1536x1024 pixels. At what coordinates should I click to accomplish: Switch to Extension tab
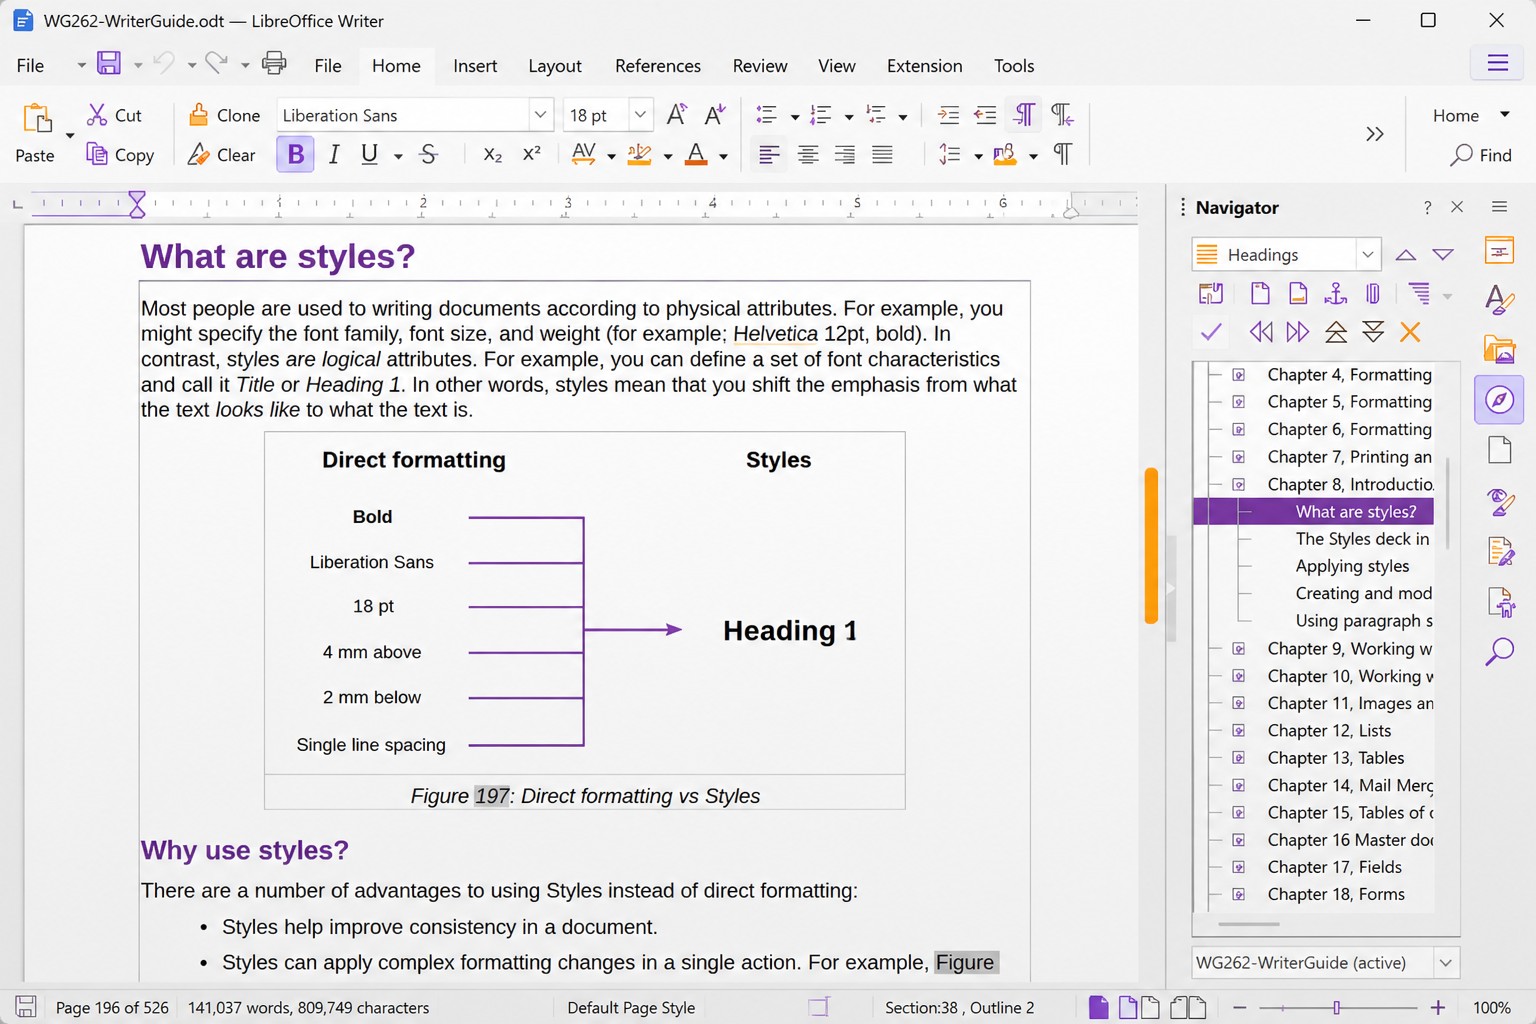coord(925,65)
